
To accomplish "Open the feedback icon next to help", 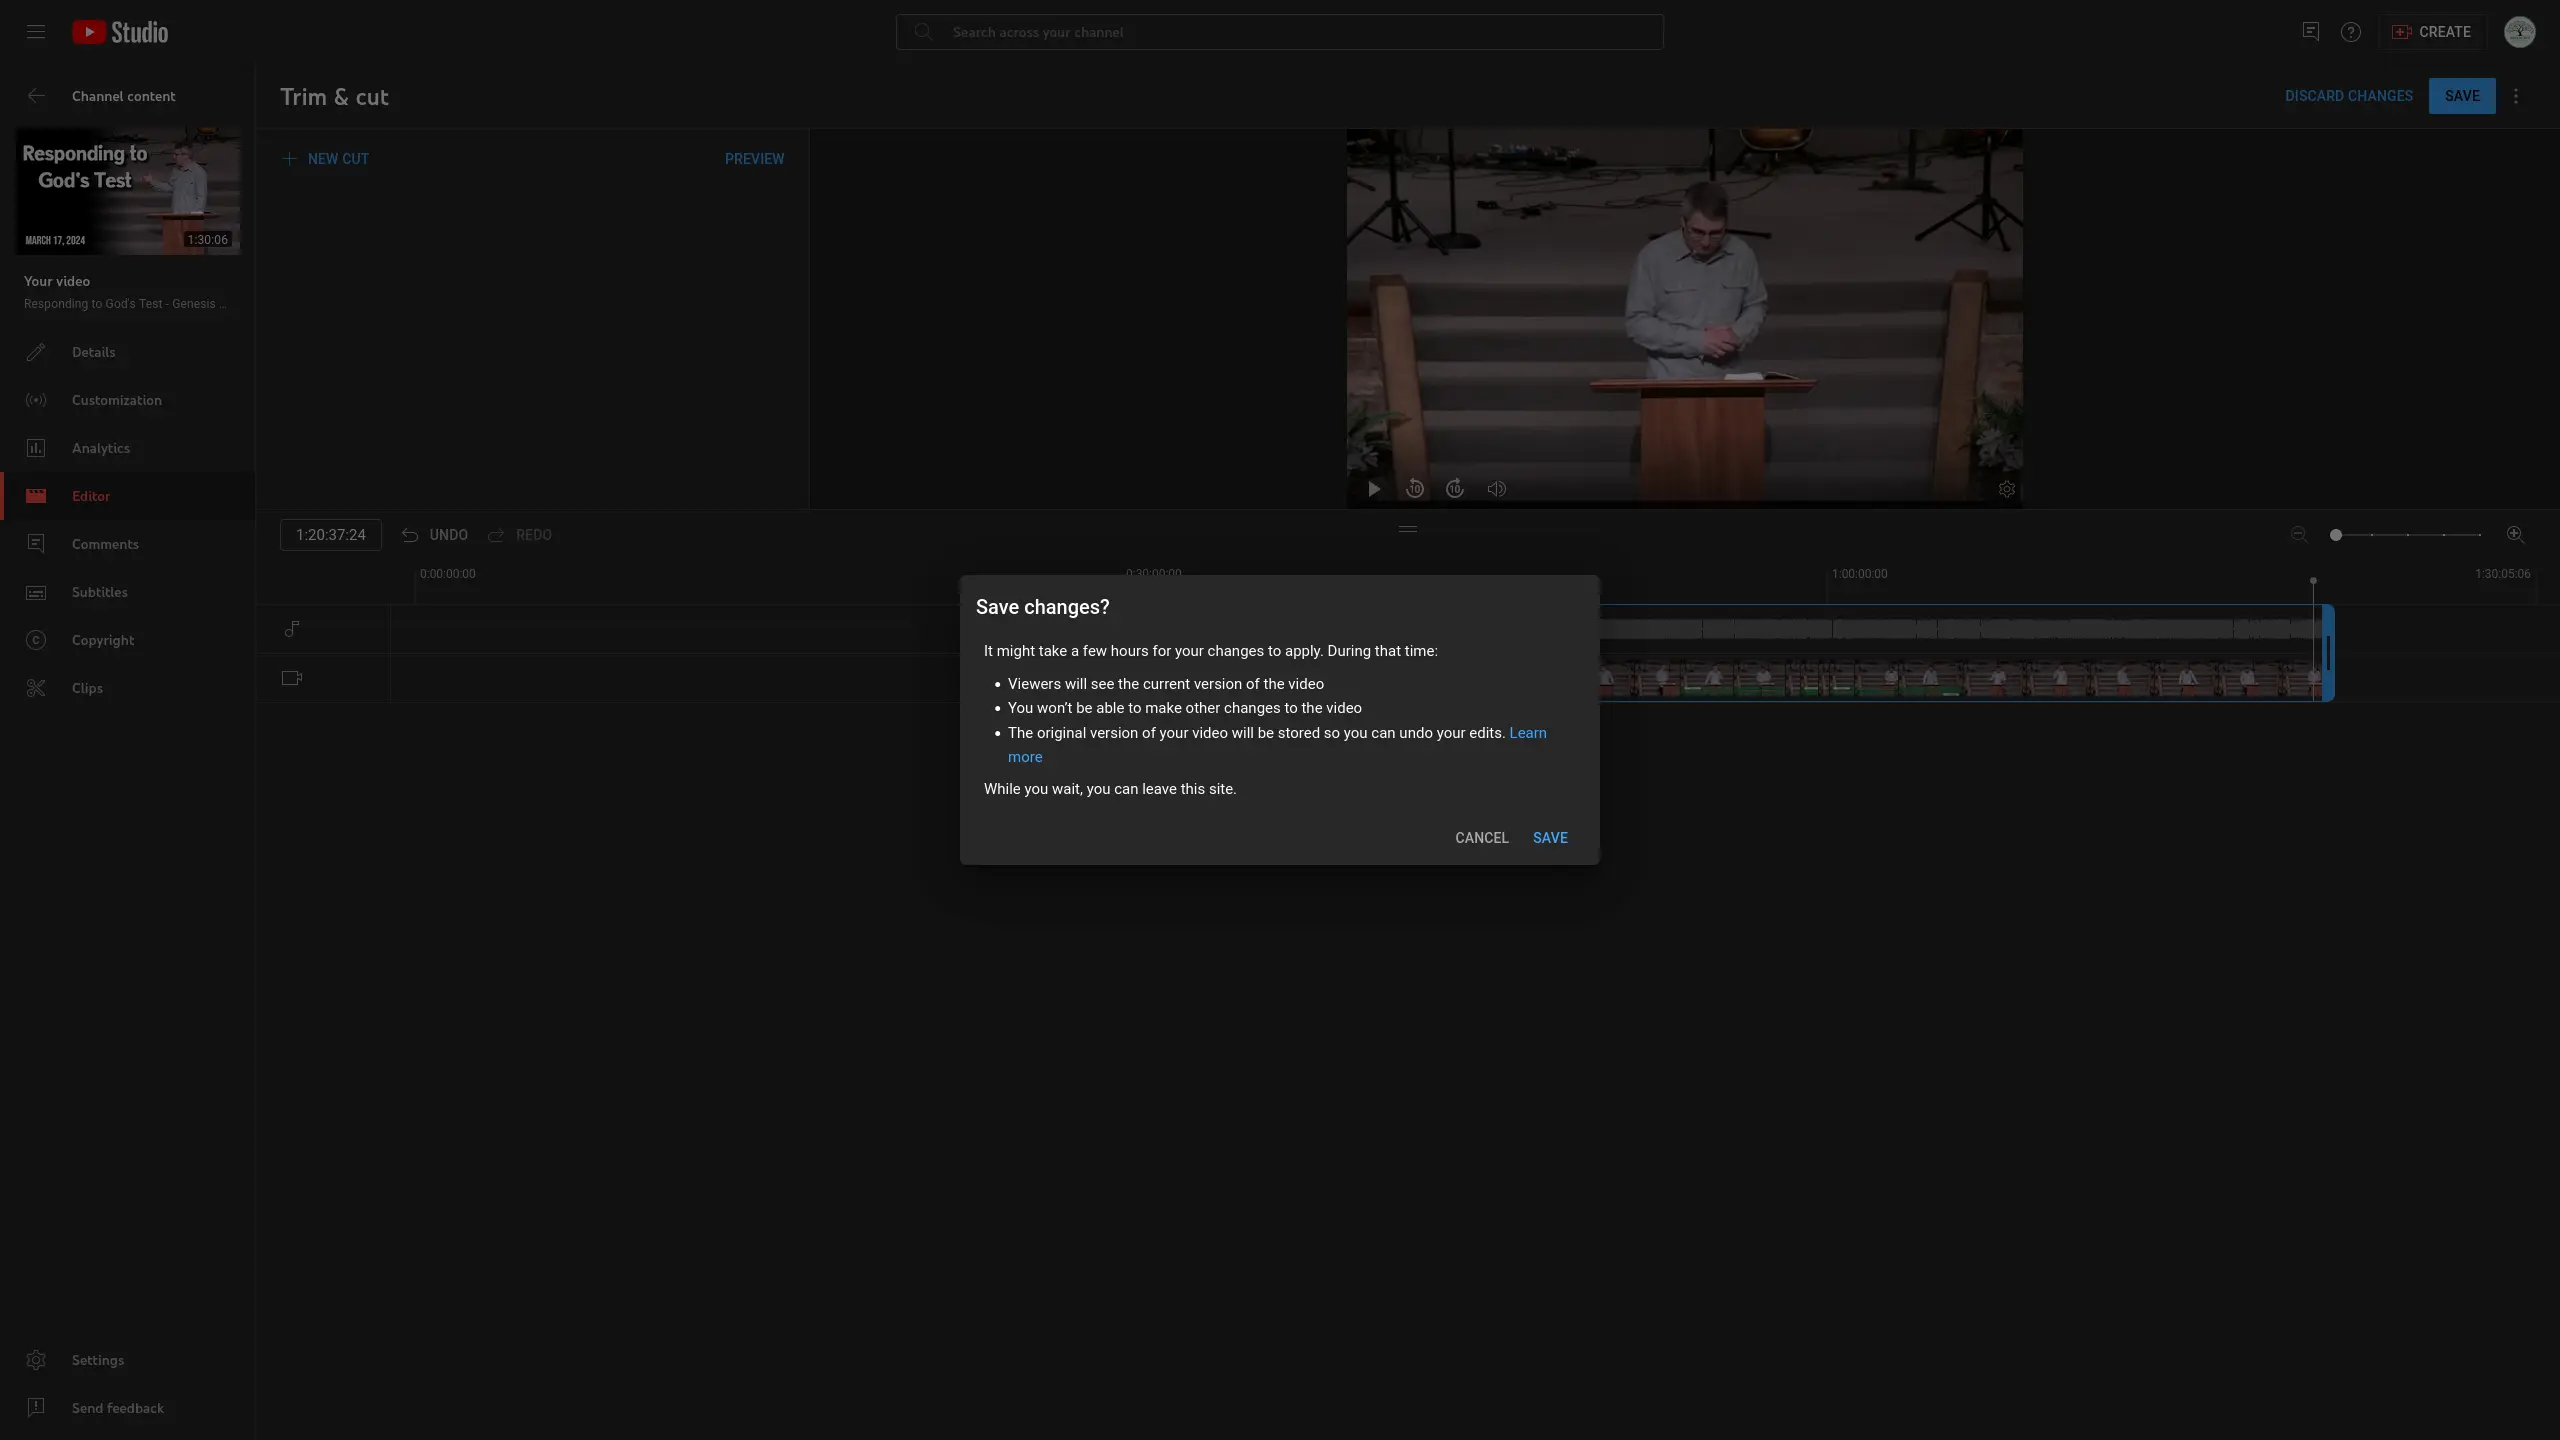I will (x=2310, y=31).
